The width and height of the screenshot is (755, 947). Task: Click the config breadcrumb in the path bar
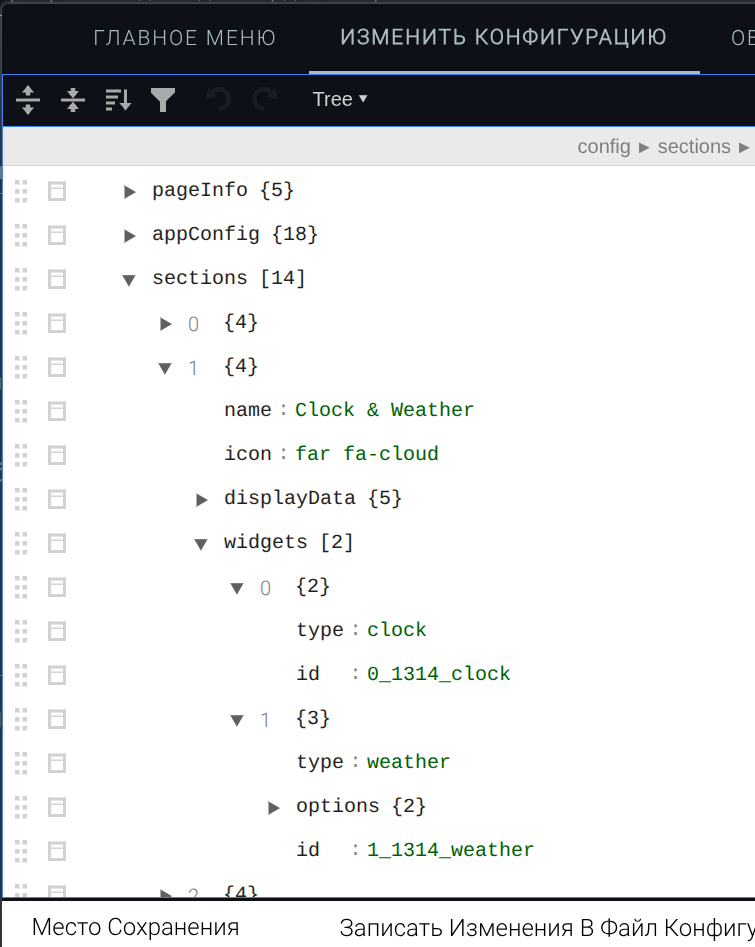(604, 147)
